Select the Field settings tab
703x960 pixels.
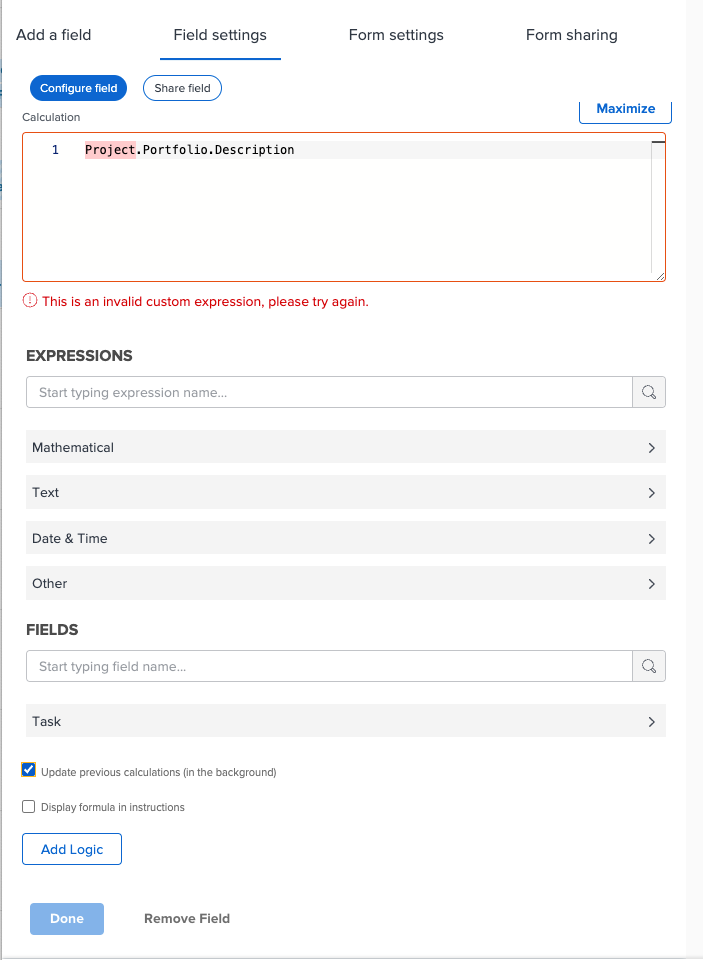tap(220, 35)
